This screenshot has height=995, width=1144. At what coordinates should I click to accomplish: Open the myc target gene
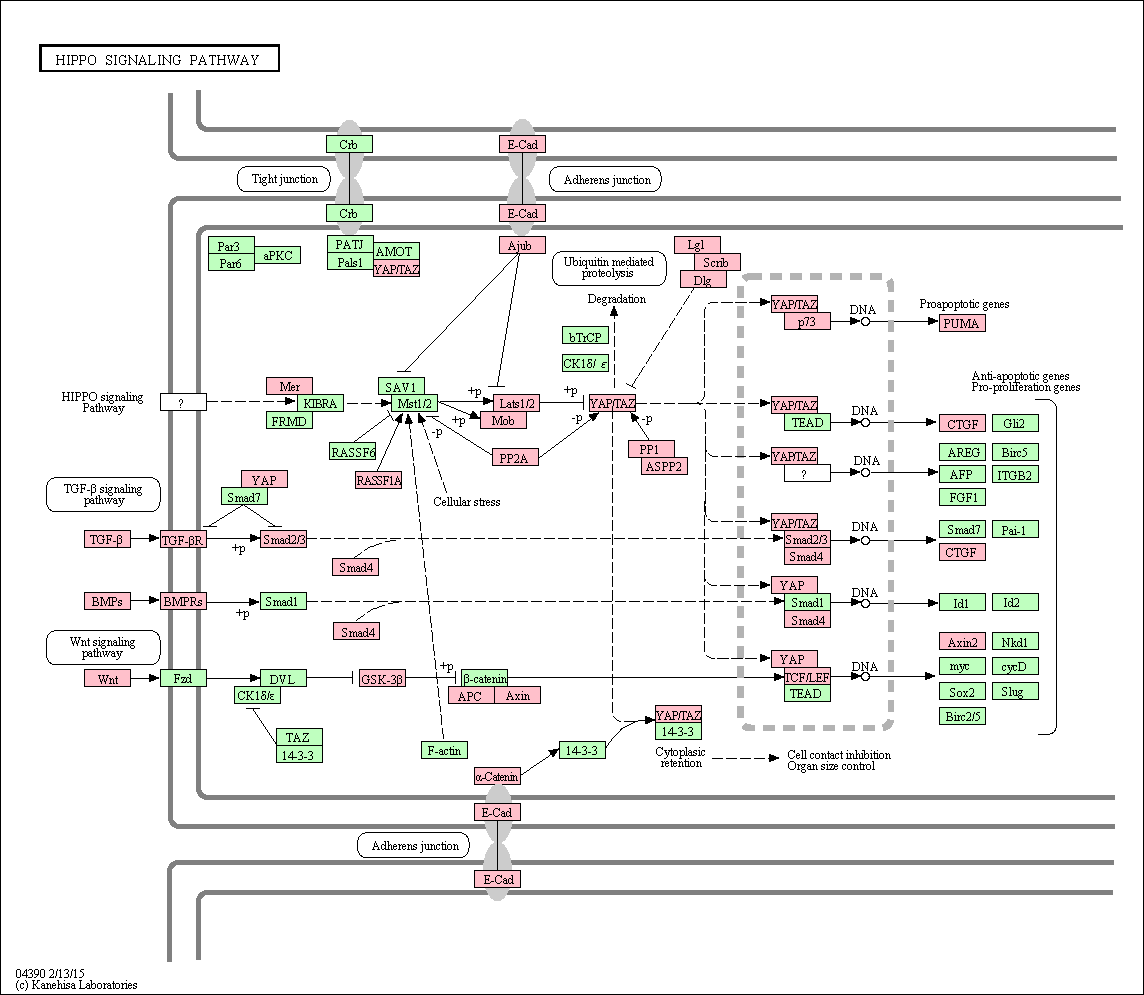pyautogui.click(x=963, y=667)
